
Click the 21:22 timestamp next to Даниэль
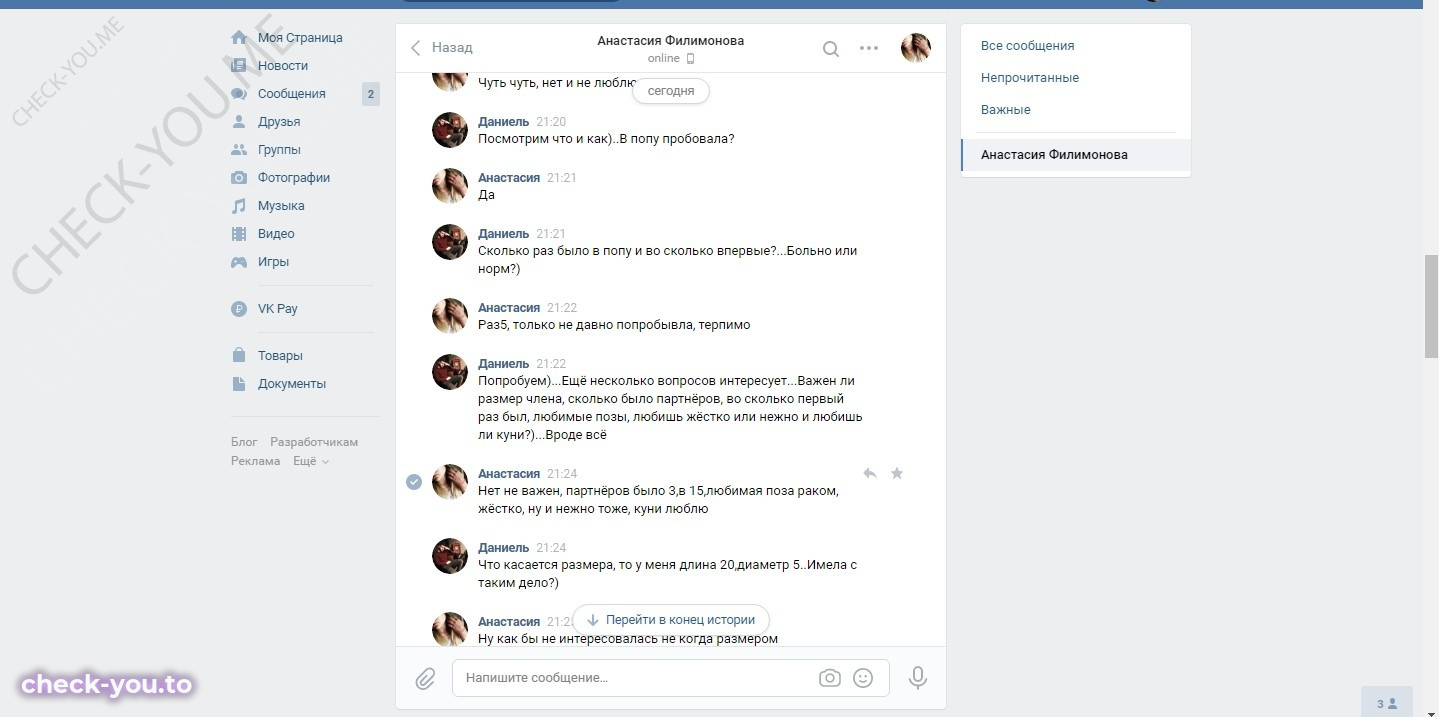551,364
